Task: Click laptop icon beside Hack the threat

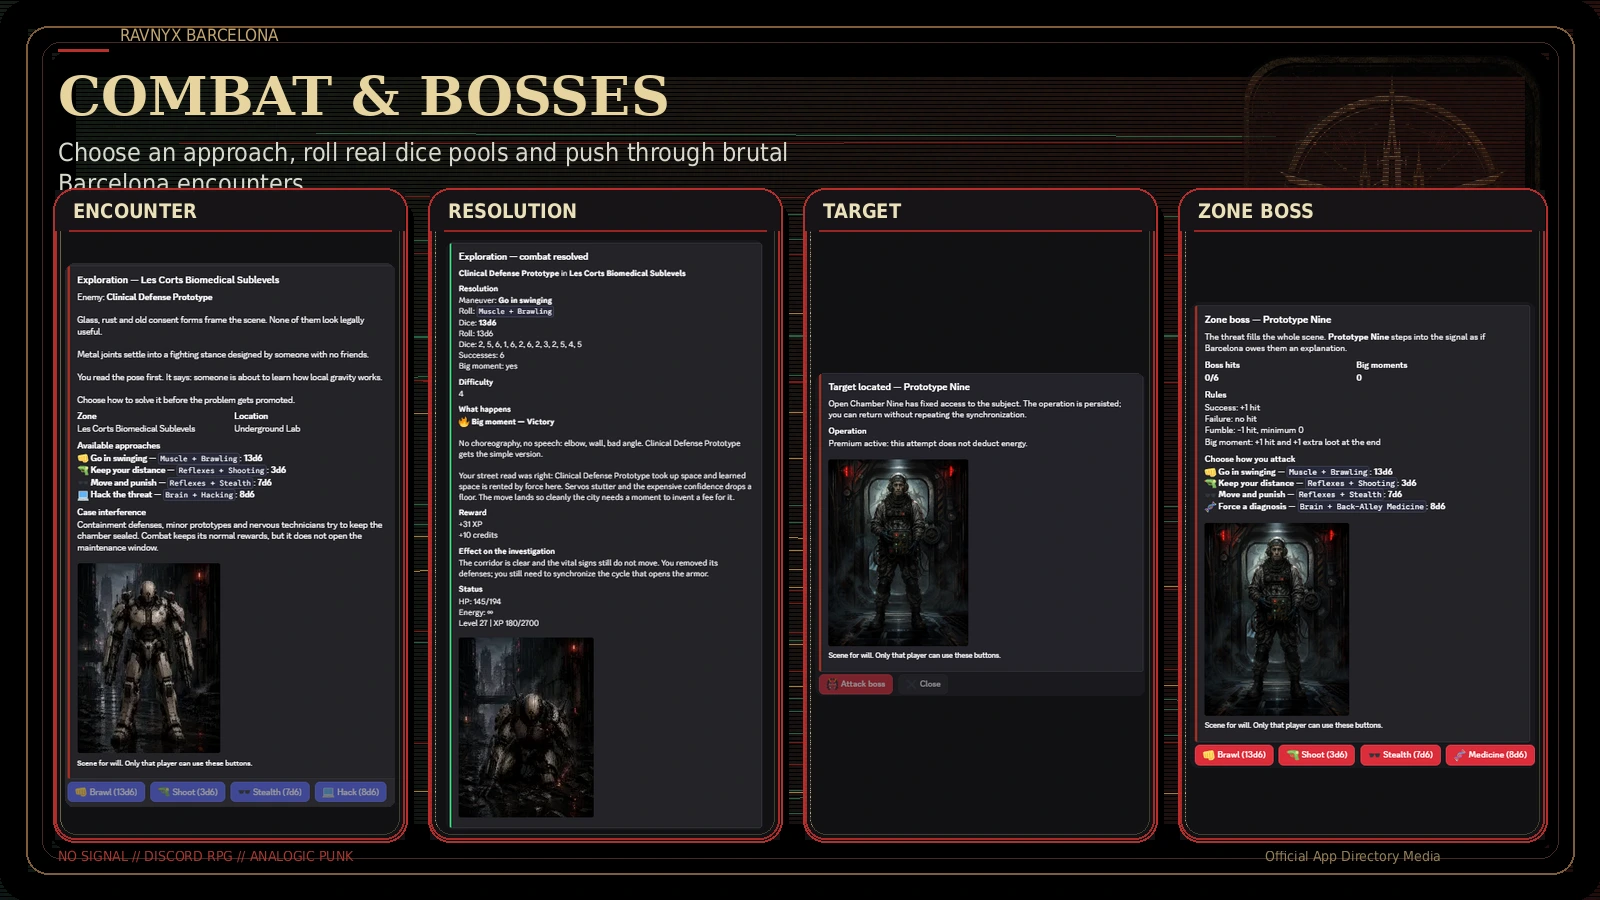Action: [x=83, y=495]
